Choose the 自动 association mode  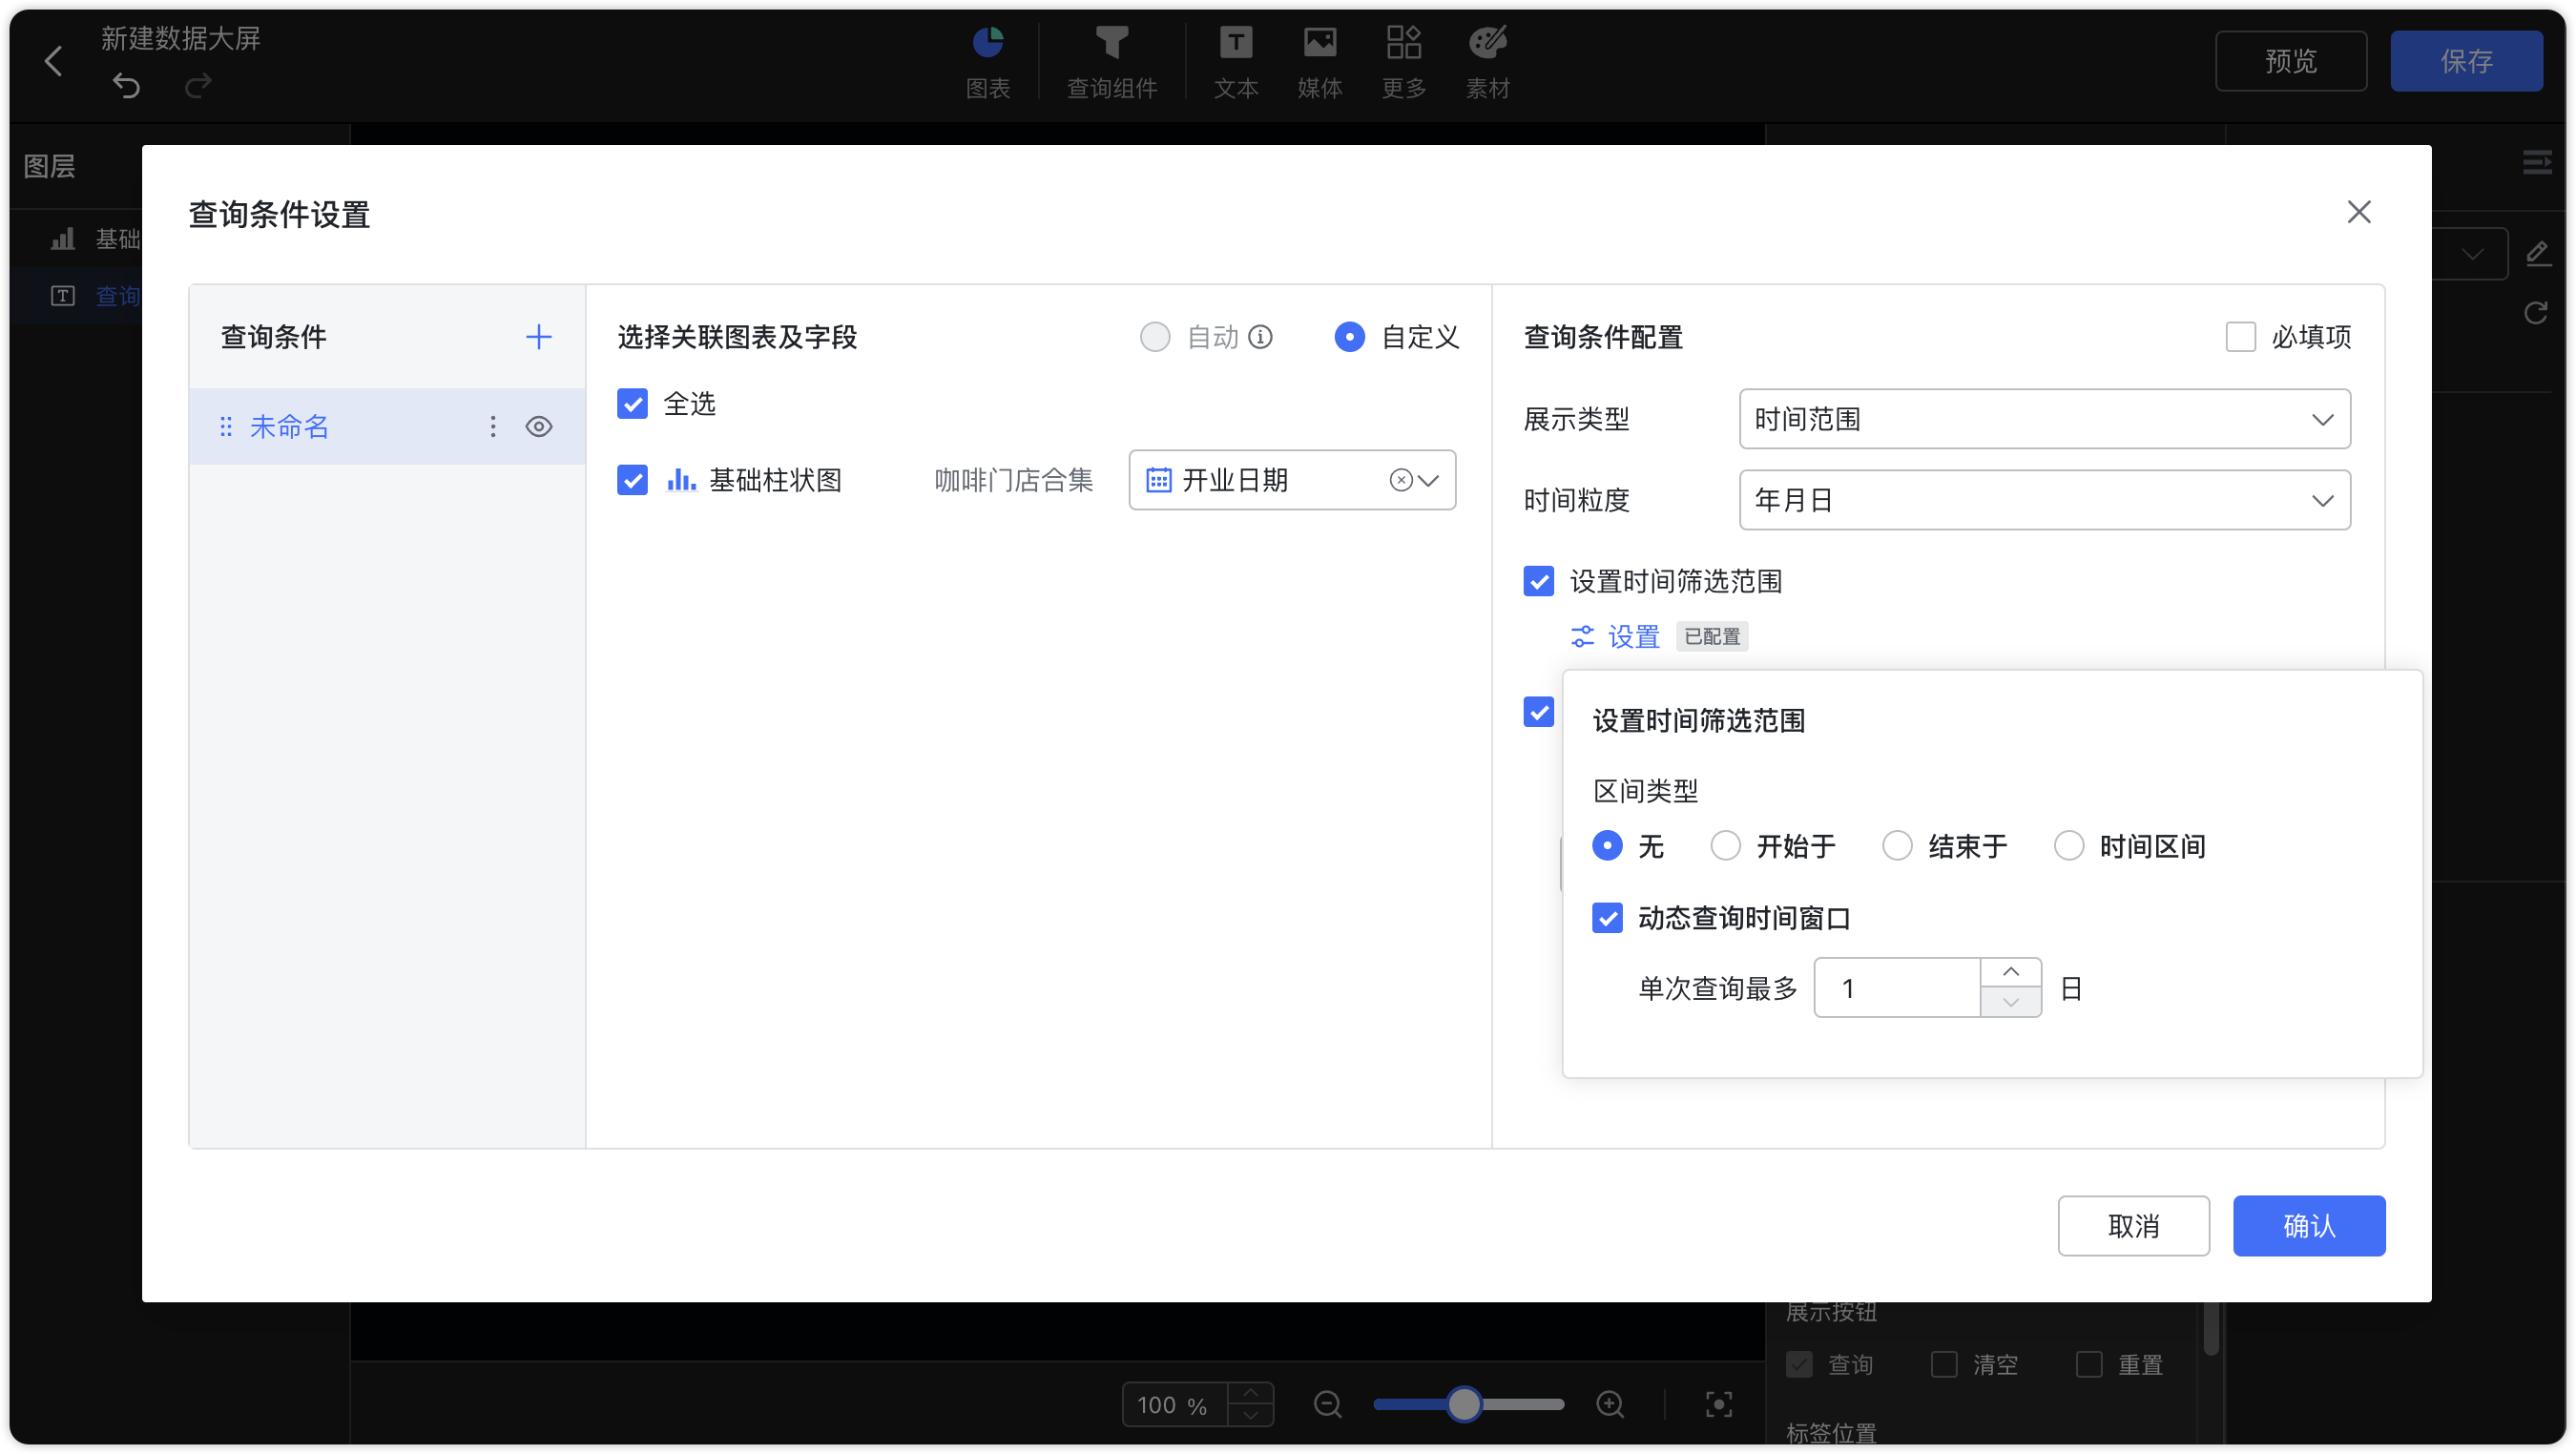(1155, 337)
